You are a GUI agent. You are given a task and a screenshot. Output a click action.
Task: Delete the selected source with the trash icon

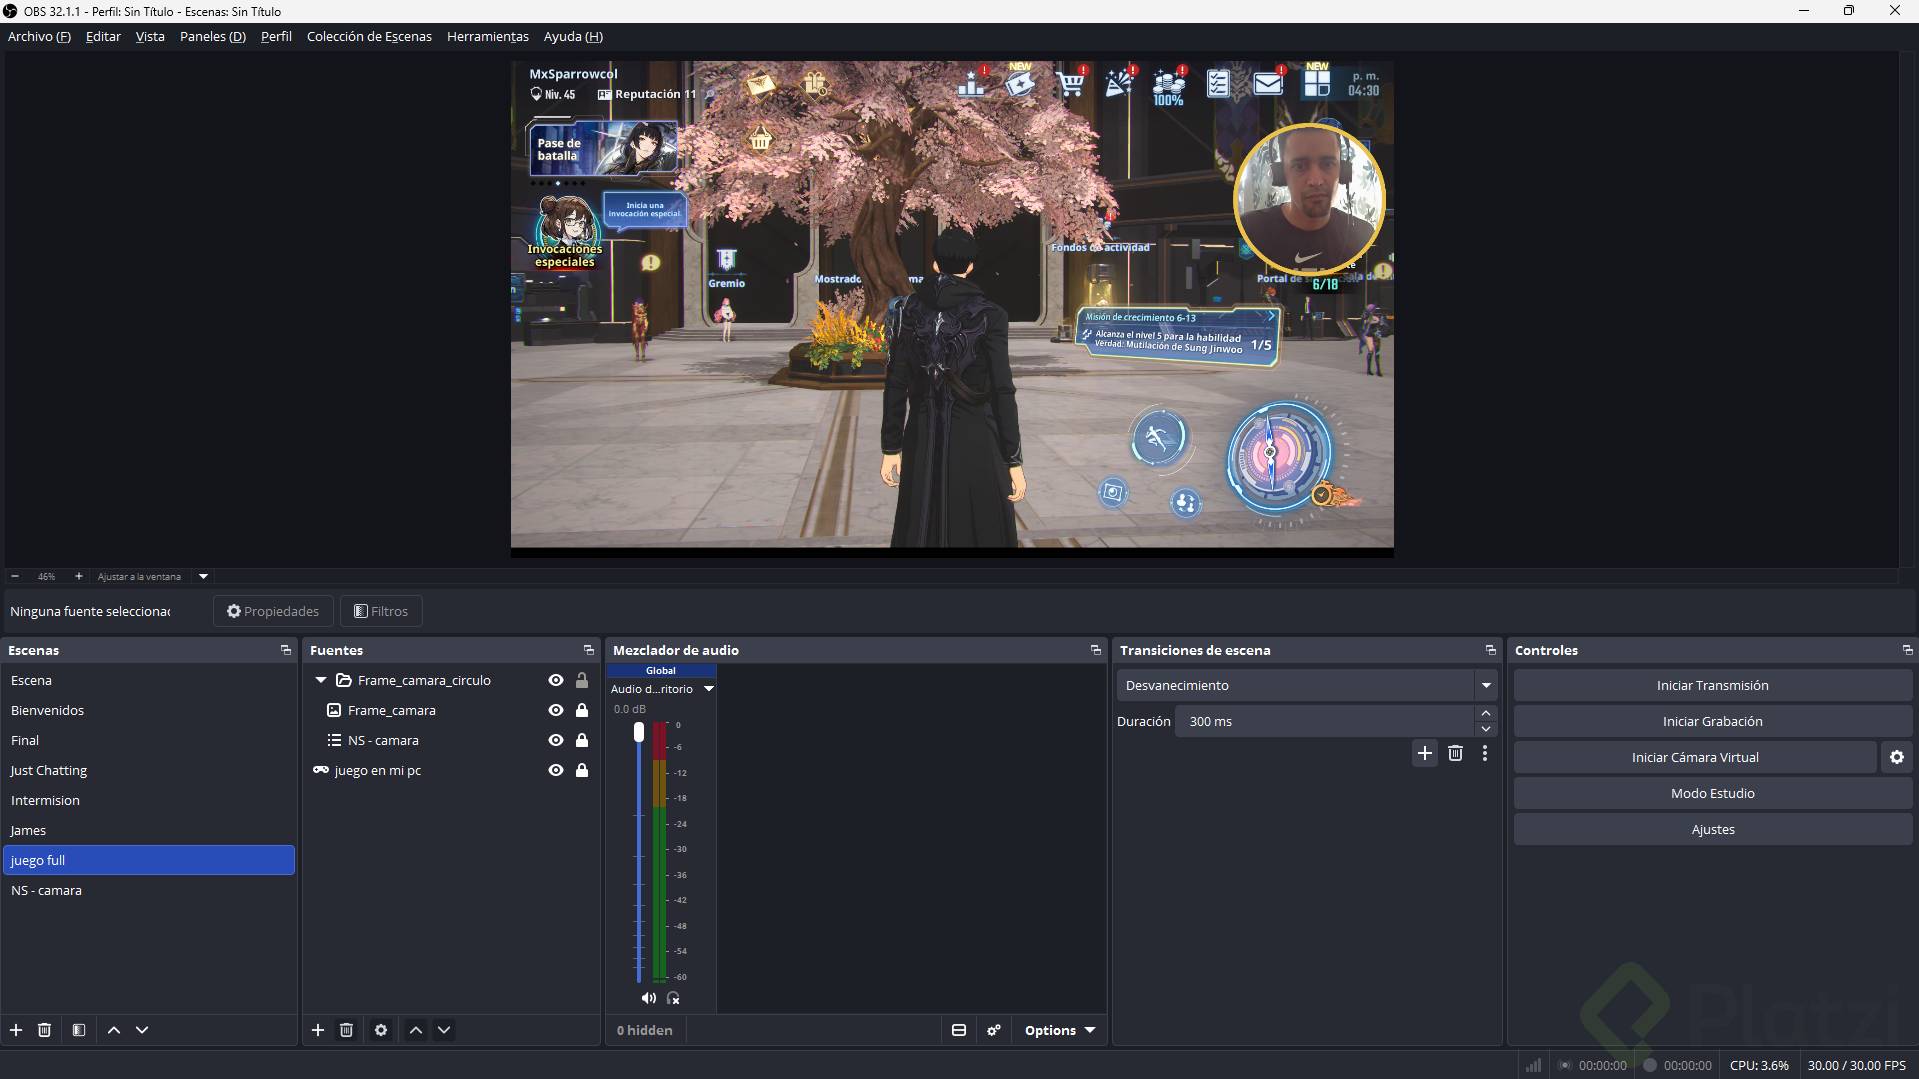(346, 1030)
